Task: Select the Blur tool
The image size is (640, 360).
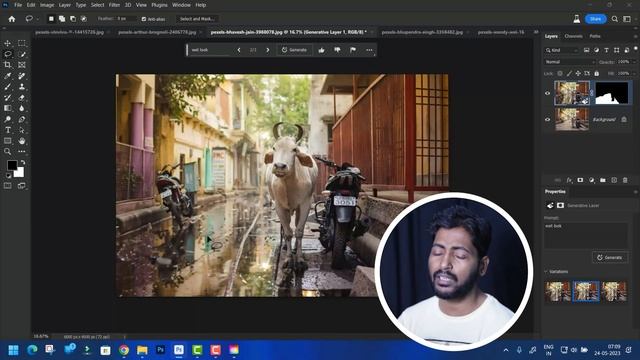Action: [22, 108]
